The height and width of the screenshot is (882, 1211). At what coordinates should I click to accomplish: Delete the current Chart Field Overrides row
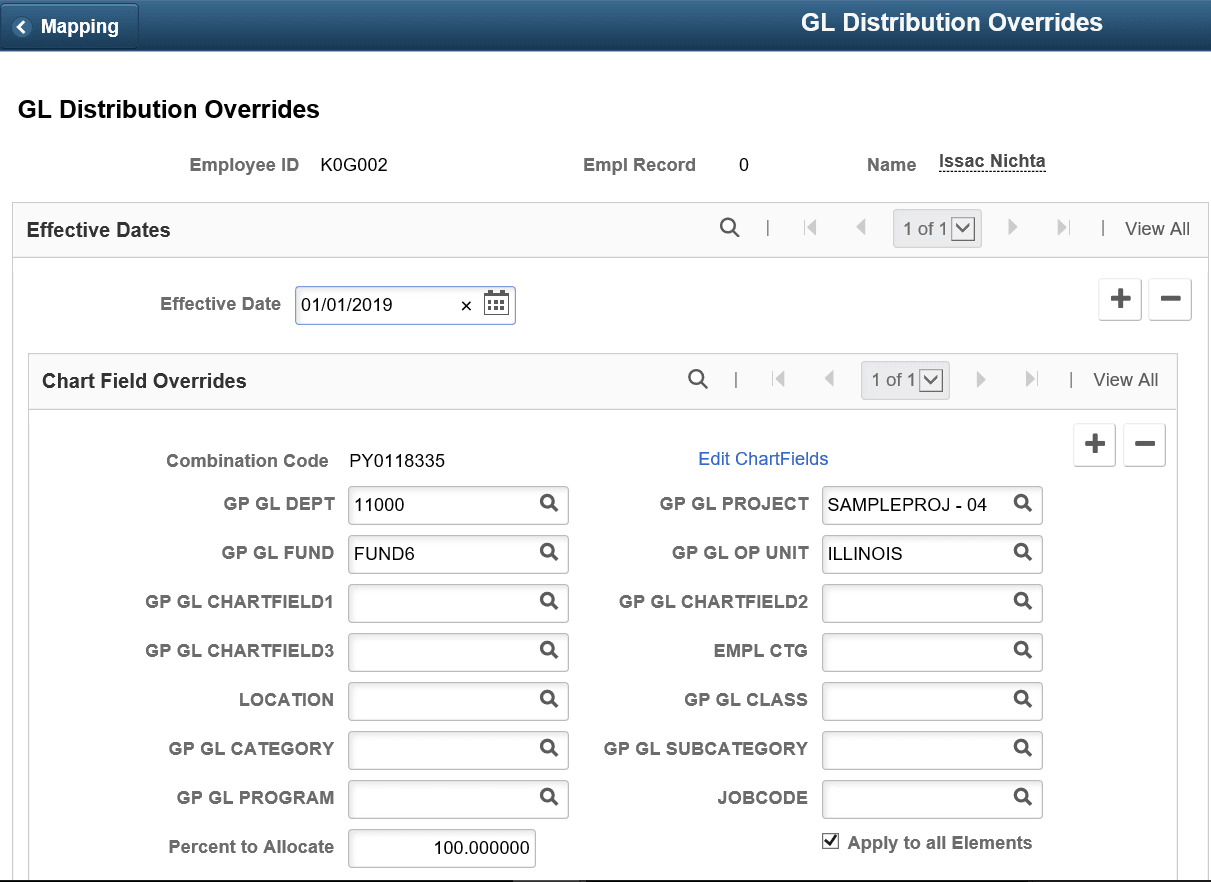[x=1144, y=444]
